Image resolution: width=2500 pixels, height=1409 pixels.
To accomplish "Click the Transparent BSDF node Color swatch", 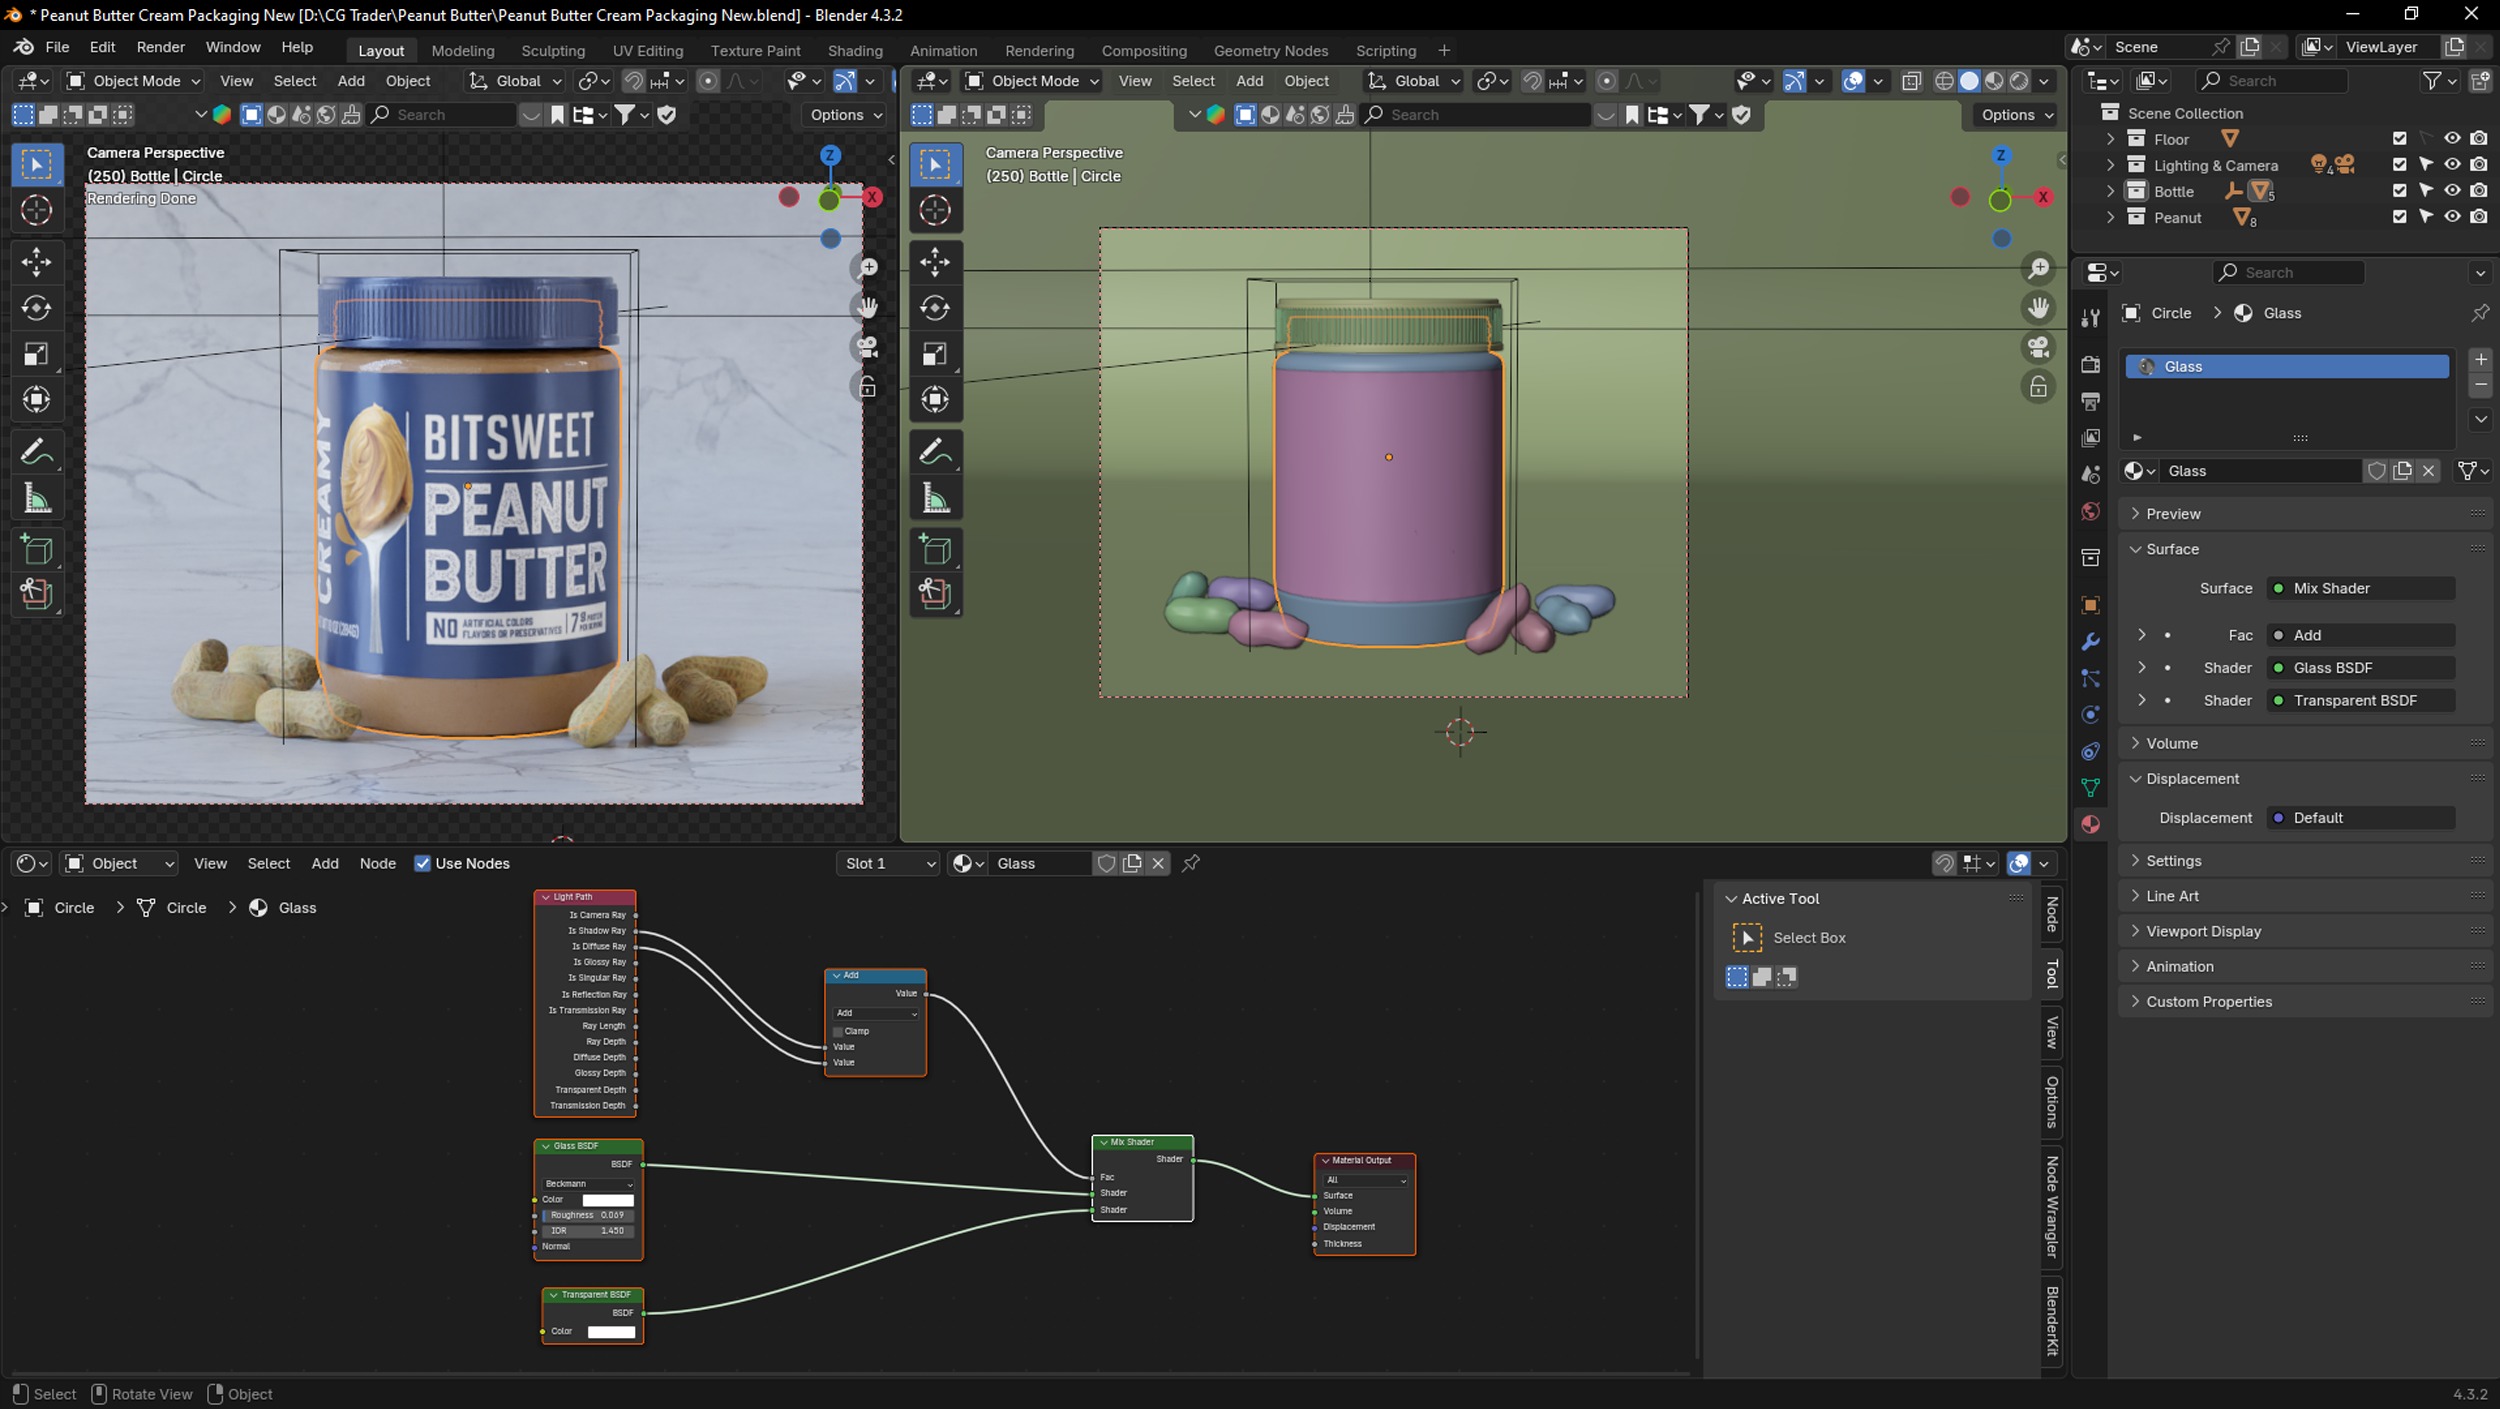I will tap(611, 1332).
